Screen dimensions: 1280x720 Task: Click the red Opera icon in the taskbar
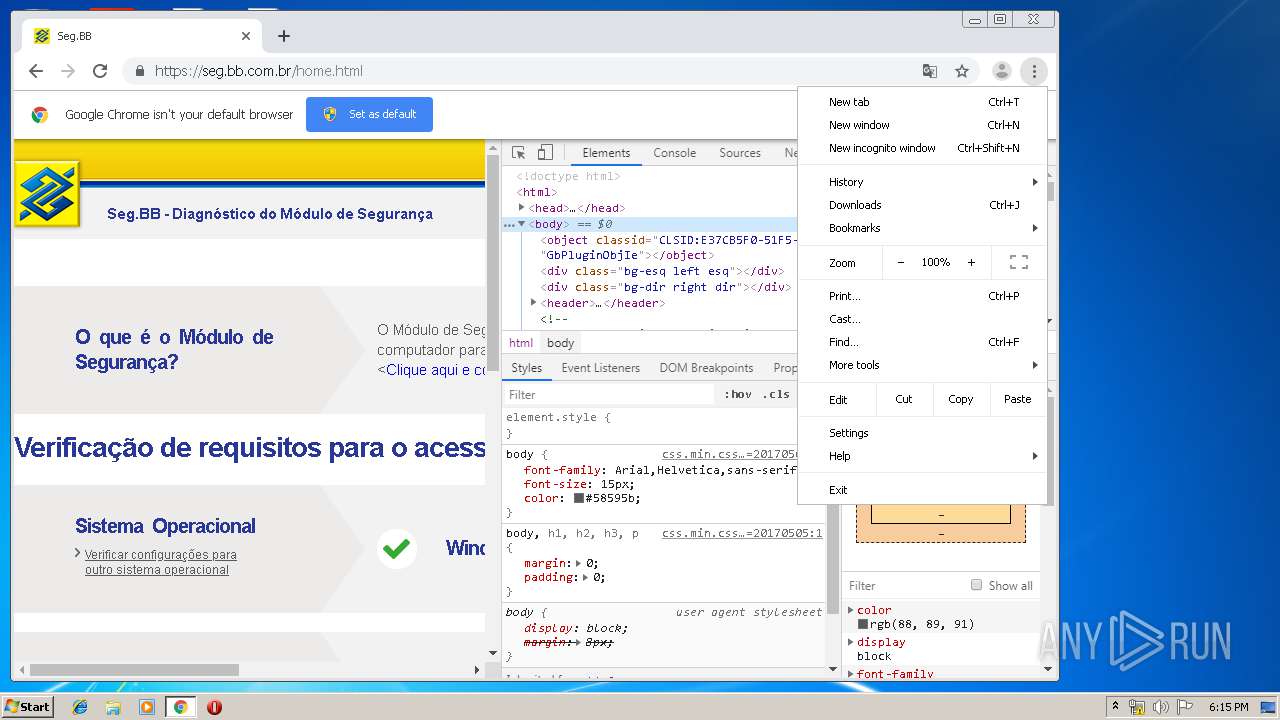tap(214, 707)
